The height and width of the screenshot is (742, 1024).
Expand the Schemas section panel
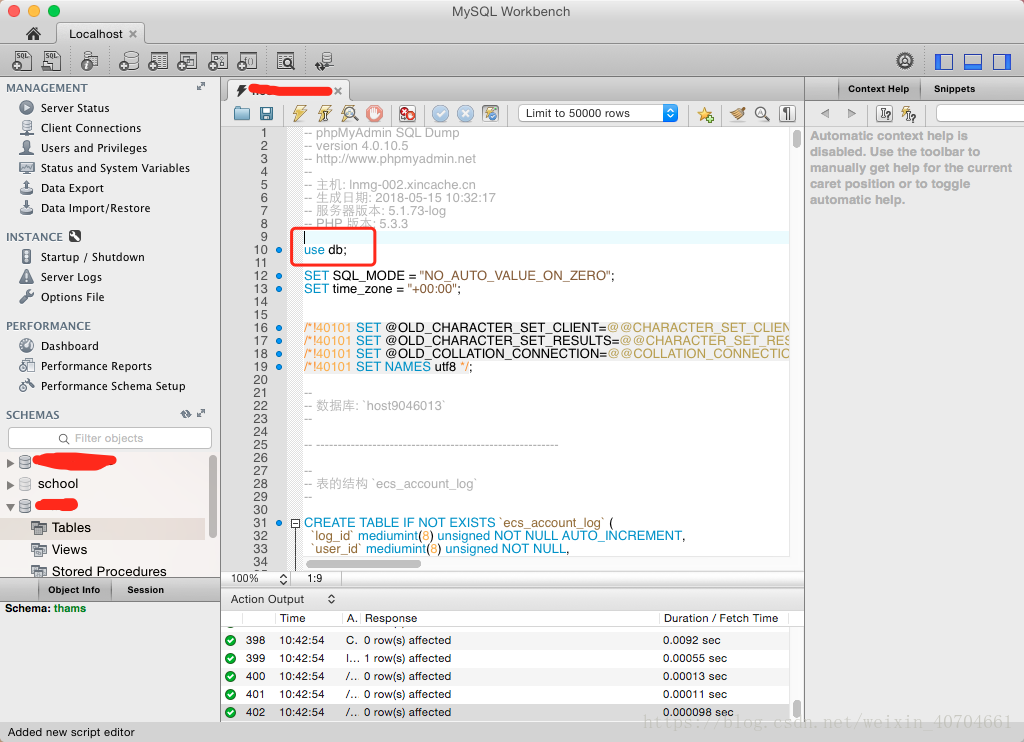[201, 413]
